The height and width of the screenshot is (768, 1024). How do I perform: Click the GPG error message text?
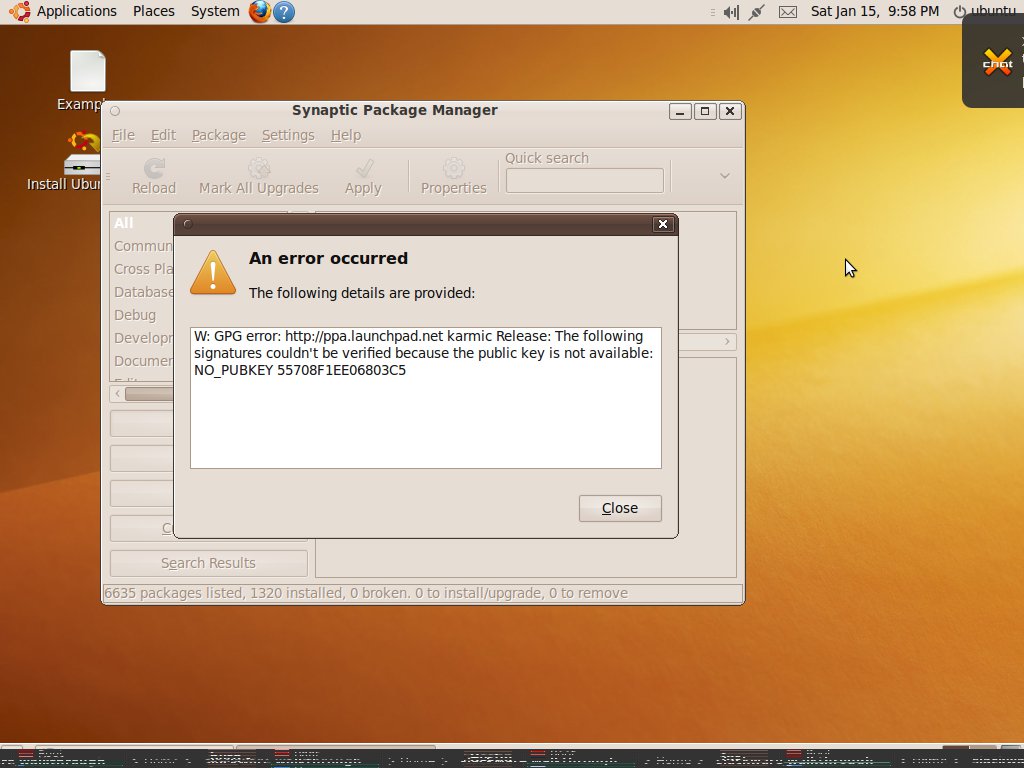(423, 353)
